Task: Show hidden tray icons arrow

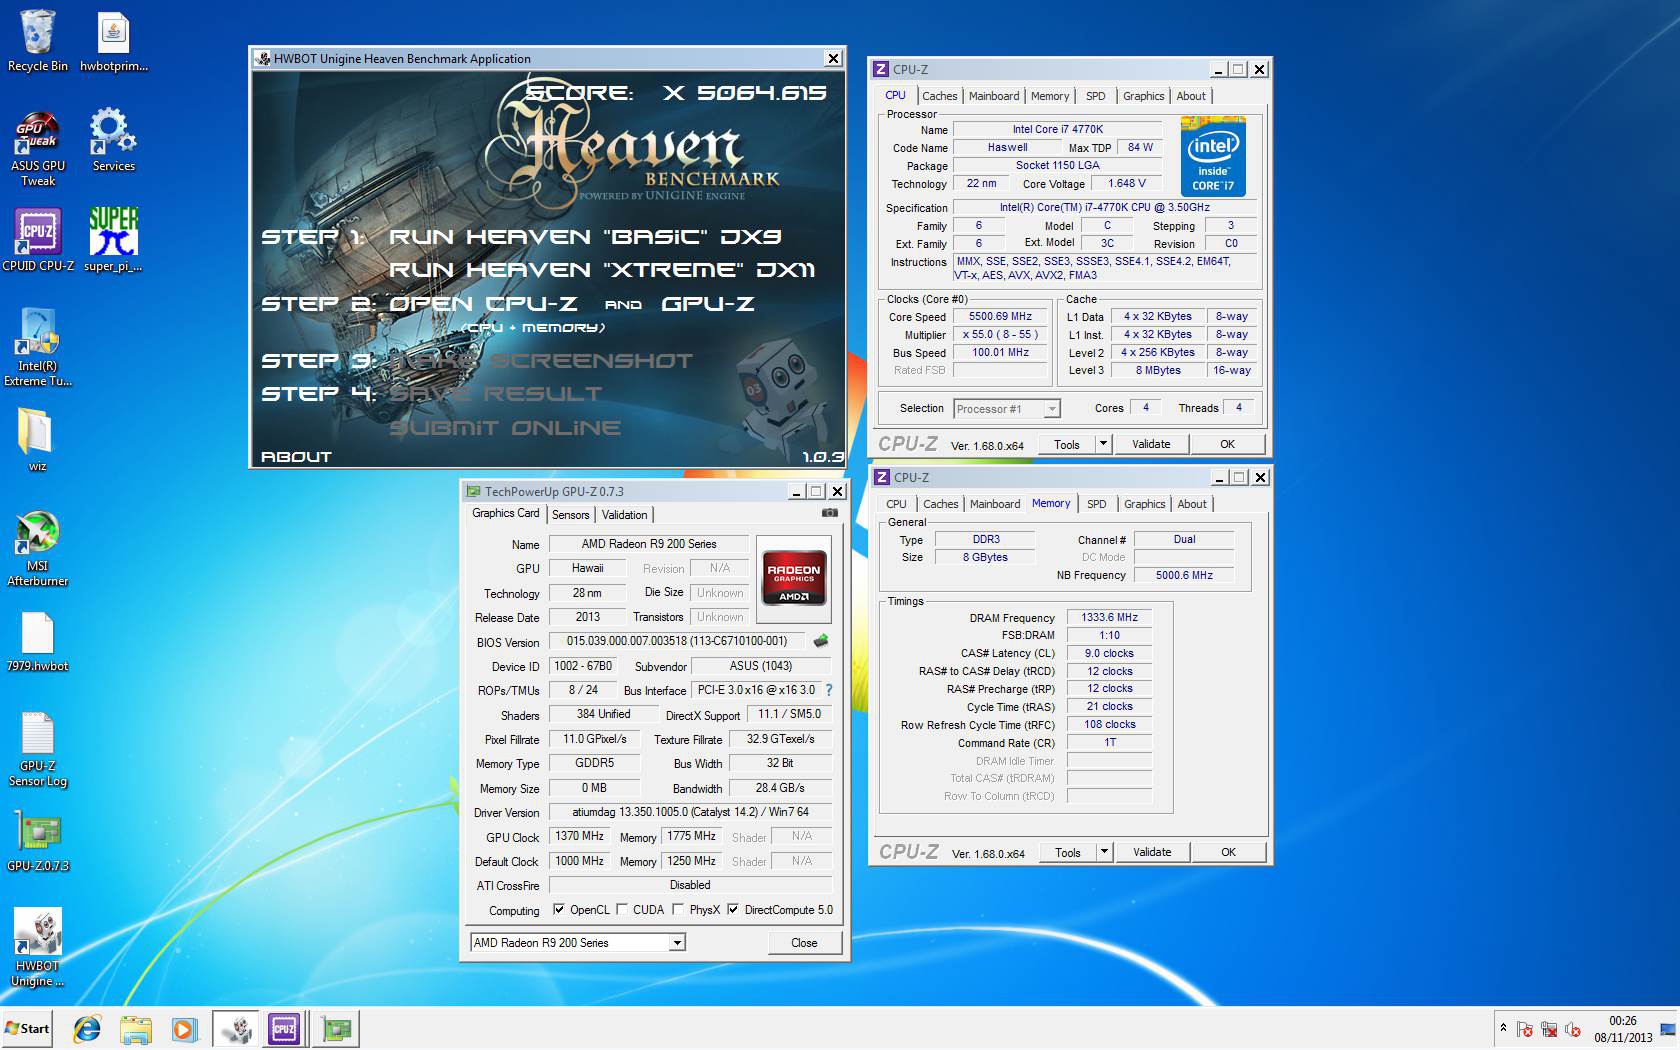Action: [1502, 1028]
